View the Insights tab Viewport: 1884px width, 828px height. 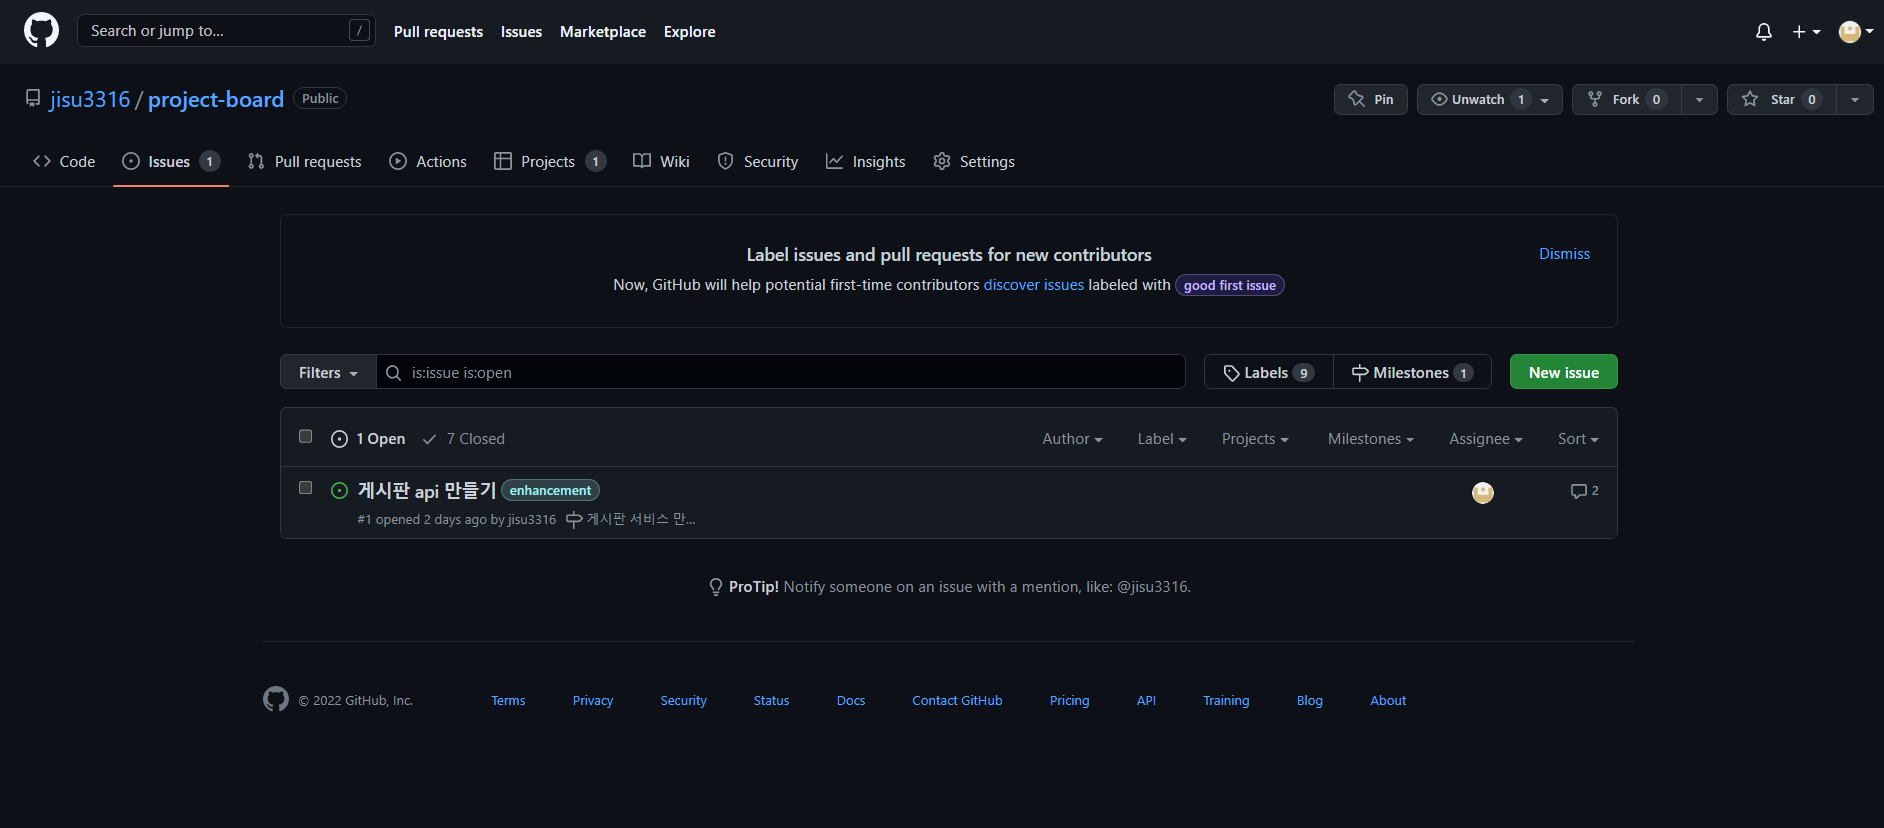(x=866, y=161)
